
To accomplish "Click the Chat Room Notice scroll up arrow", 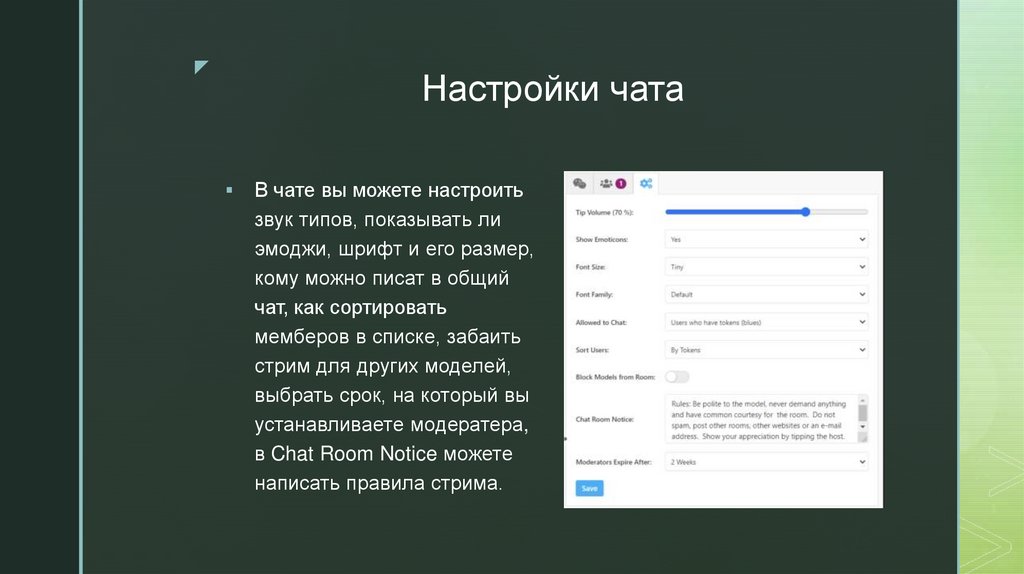I will 863,400.
